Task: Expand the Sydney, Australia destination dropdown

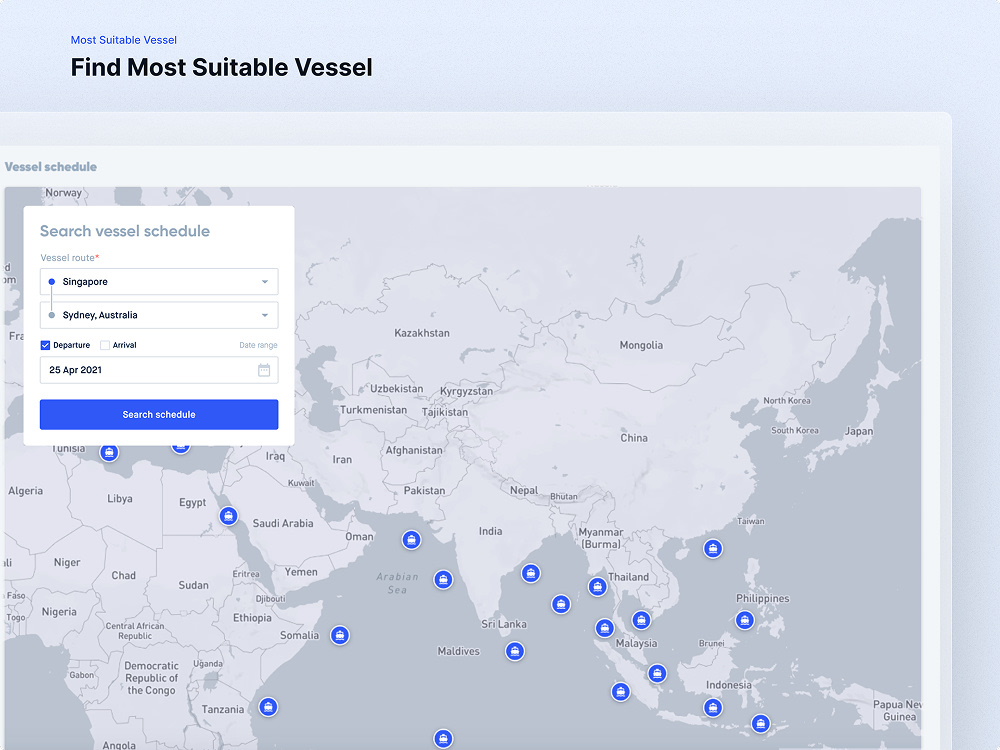Action: 159,315
